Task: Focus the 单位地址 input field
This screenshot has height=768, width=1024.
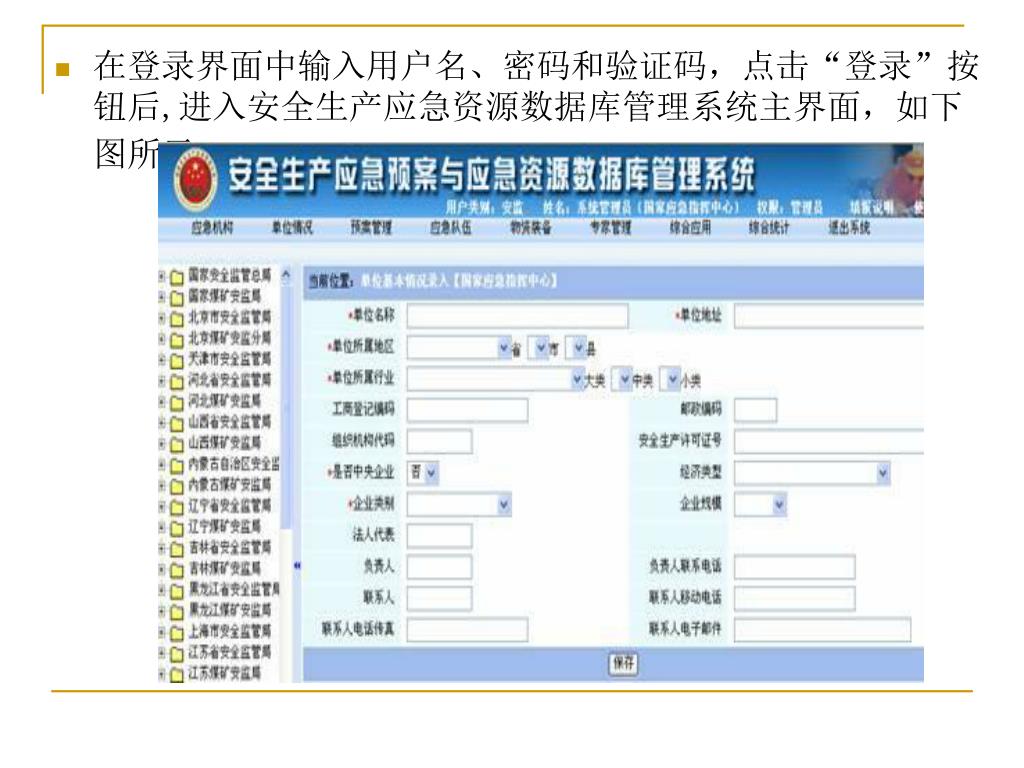Action: [829, 316]
